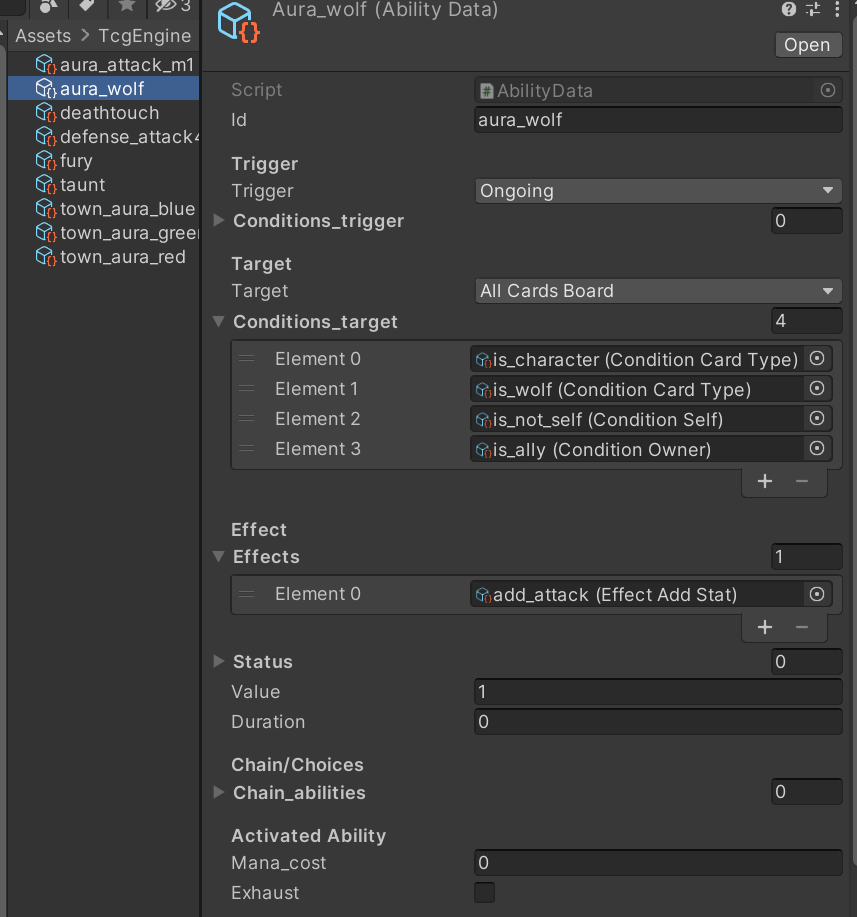
Task: Expand the Chain_abilities foldout
Action: (x=219, y=792)
